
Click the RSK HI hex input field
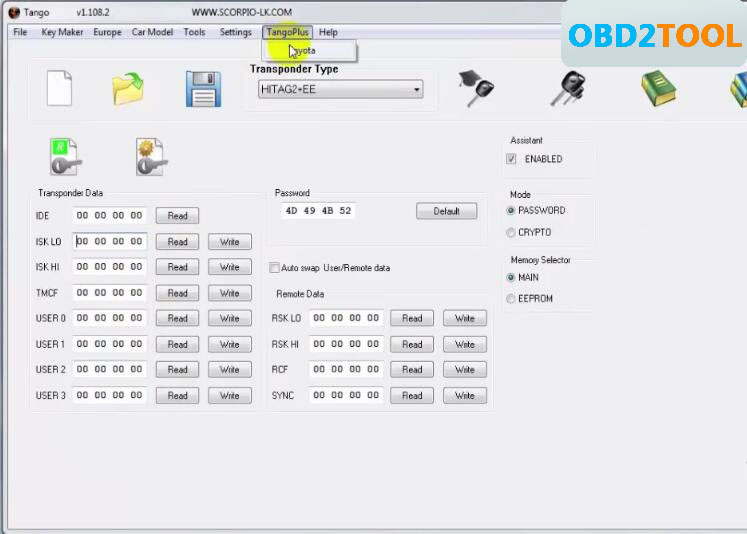346,344
